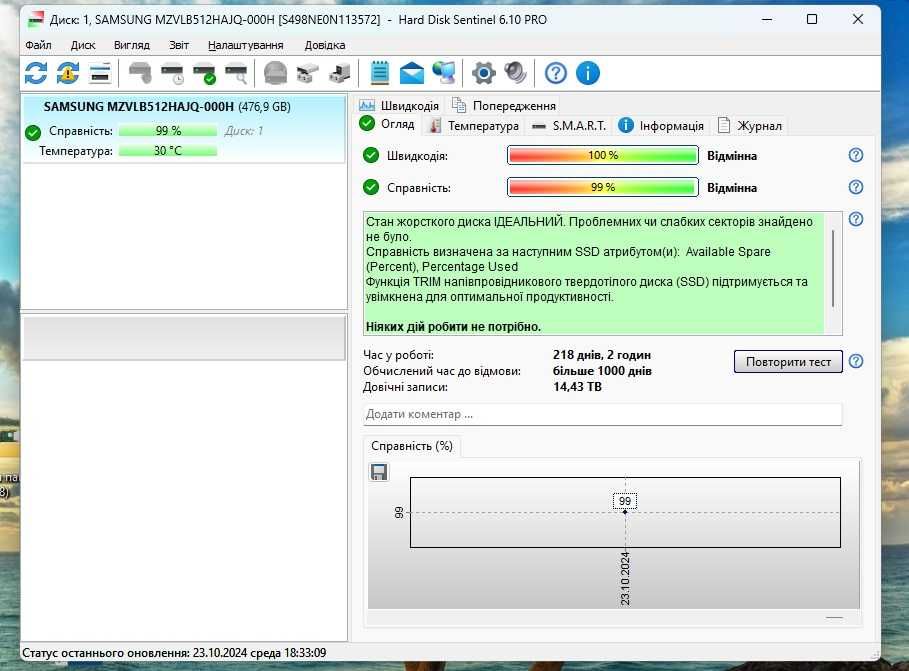
Task: Click the toolbar icon of computer with drive
Action: 340,73
